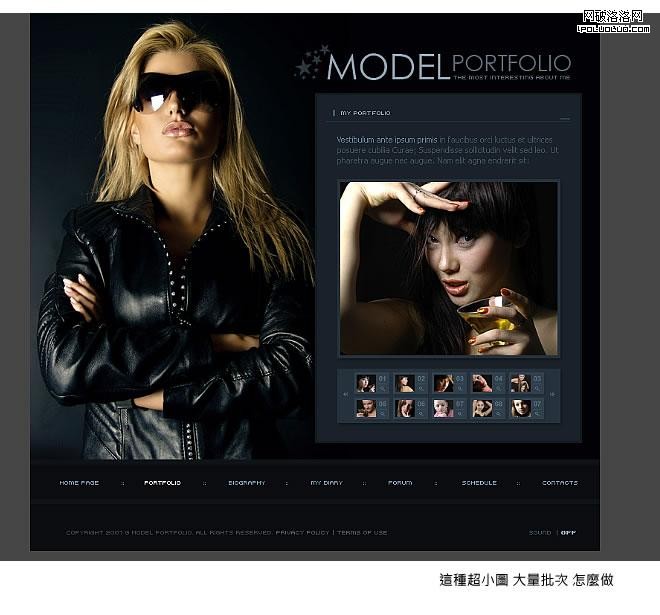Choose thumbnail 03 in the top gallery row
The image size is (660, 615).
443,383
